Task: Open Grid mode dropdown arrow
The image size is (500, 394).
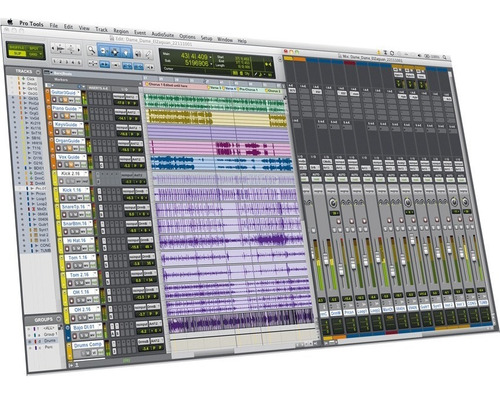Action: (41, 54)
